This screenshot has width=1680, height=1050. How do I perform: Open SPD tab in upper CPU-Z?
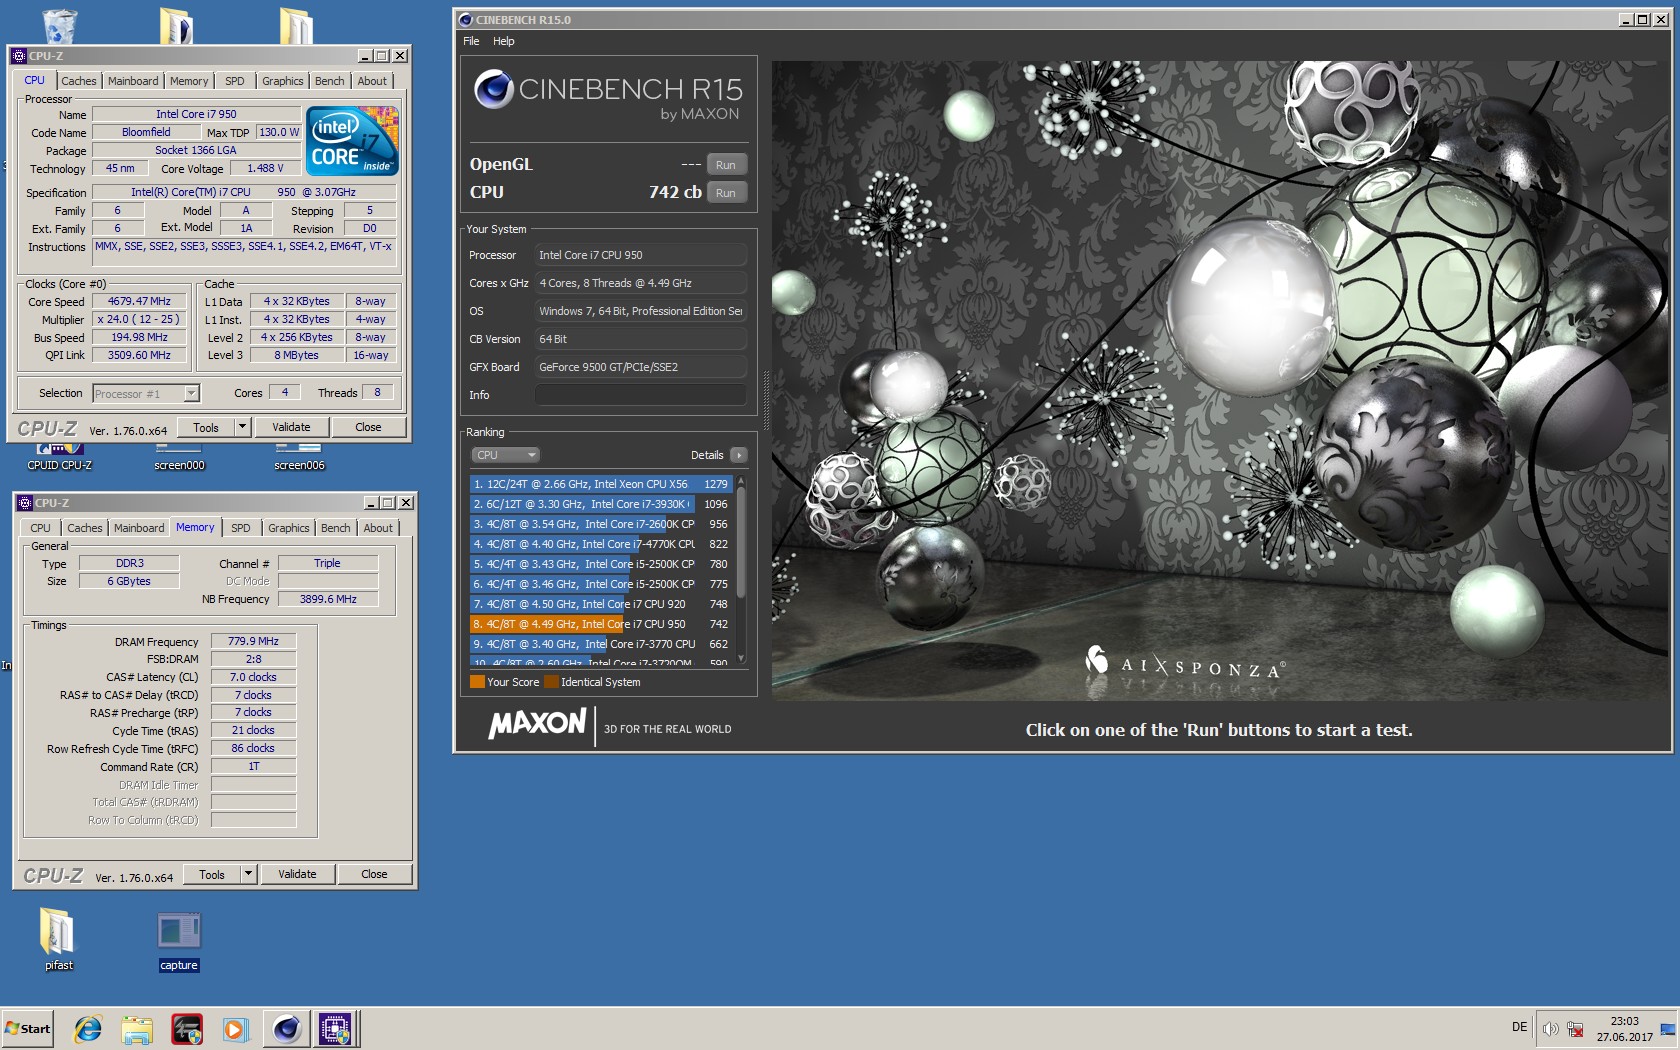(x=235, y=81)
